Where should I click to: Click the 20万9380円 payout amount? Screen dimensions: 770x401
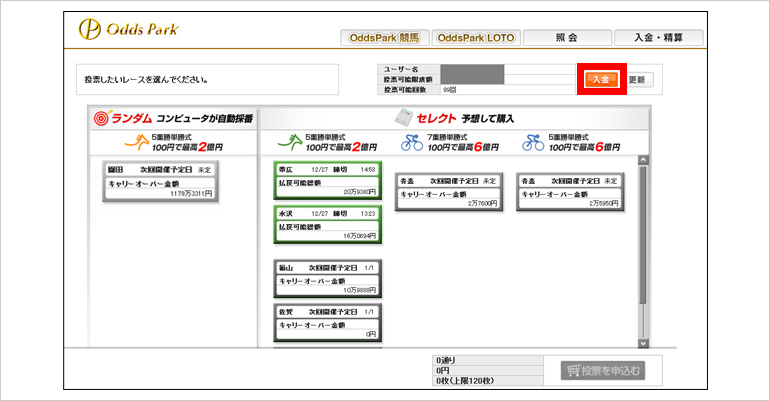(359, 192)
